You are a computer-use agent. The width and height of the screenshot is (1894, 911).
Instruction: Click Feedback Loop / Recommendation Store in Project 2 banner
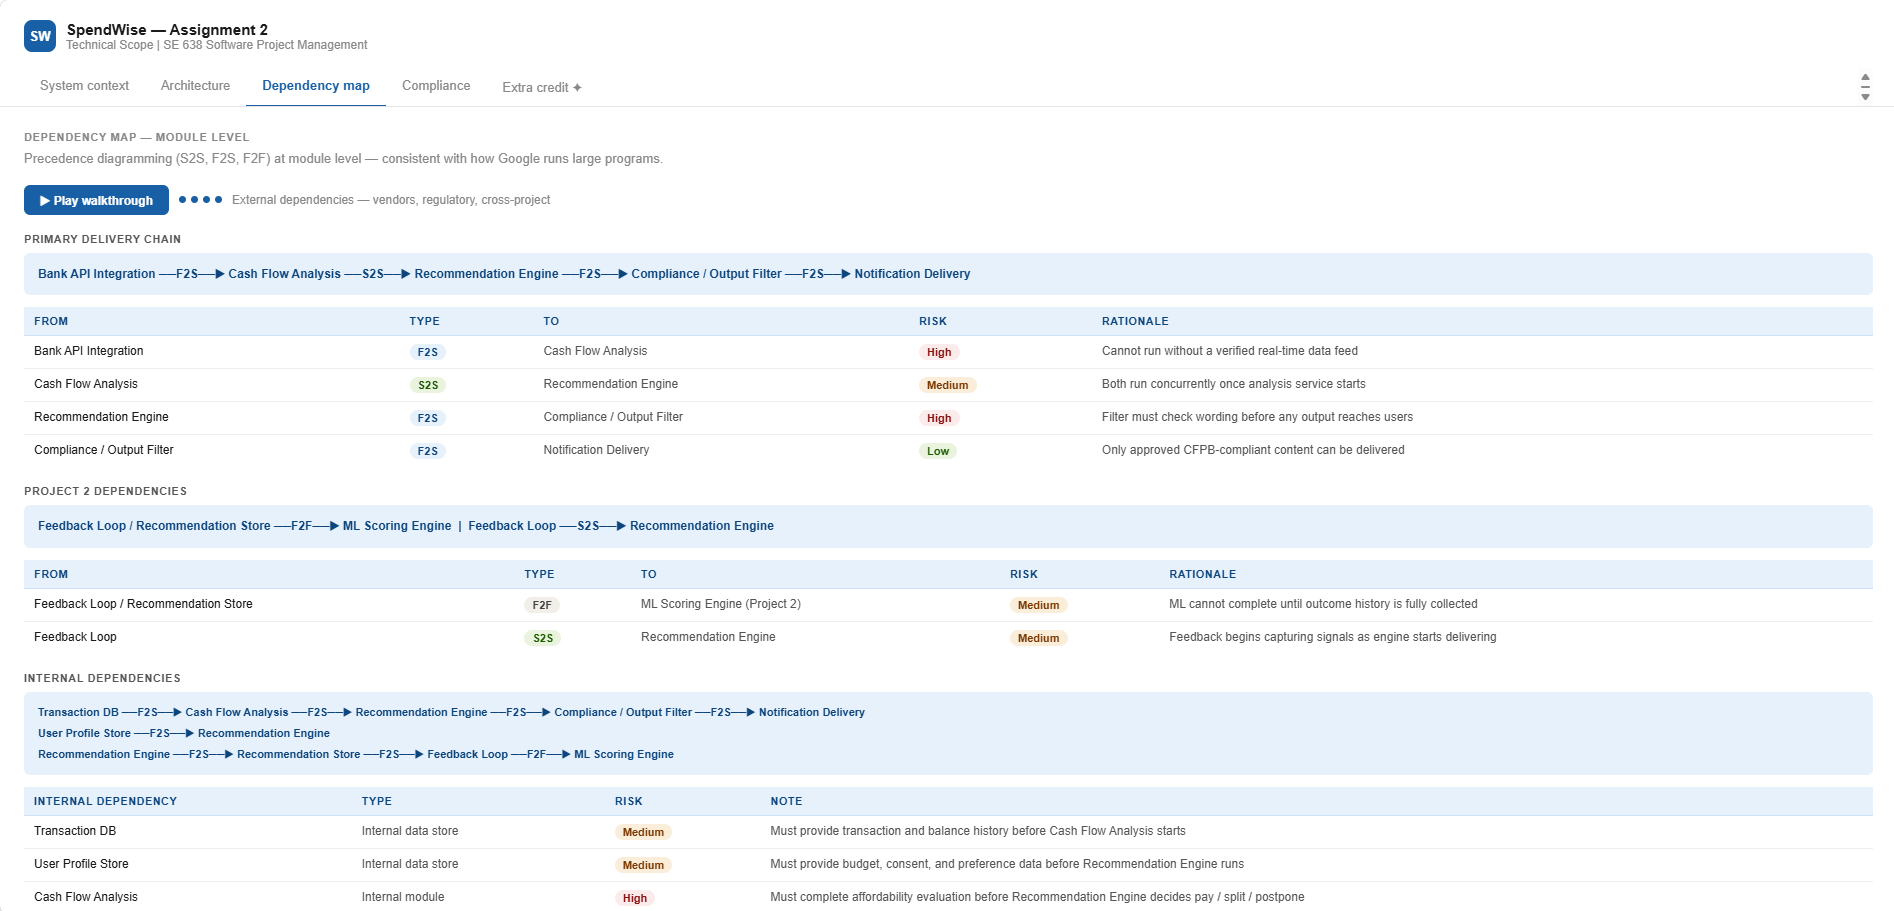point(154,526)
